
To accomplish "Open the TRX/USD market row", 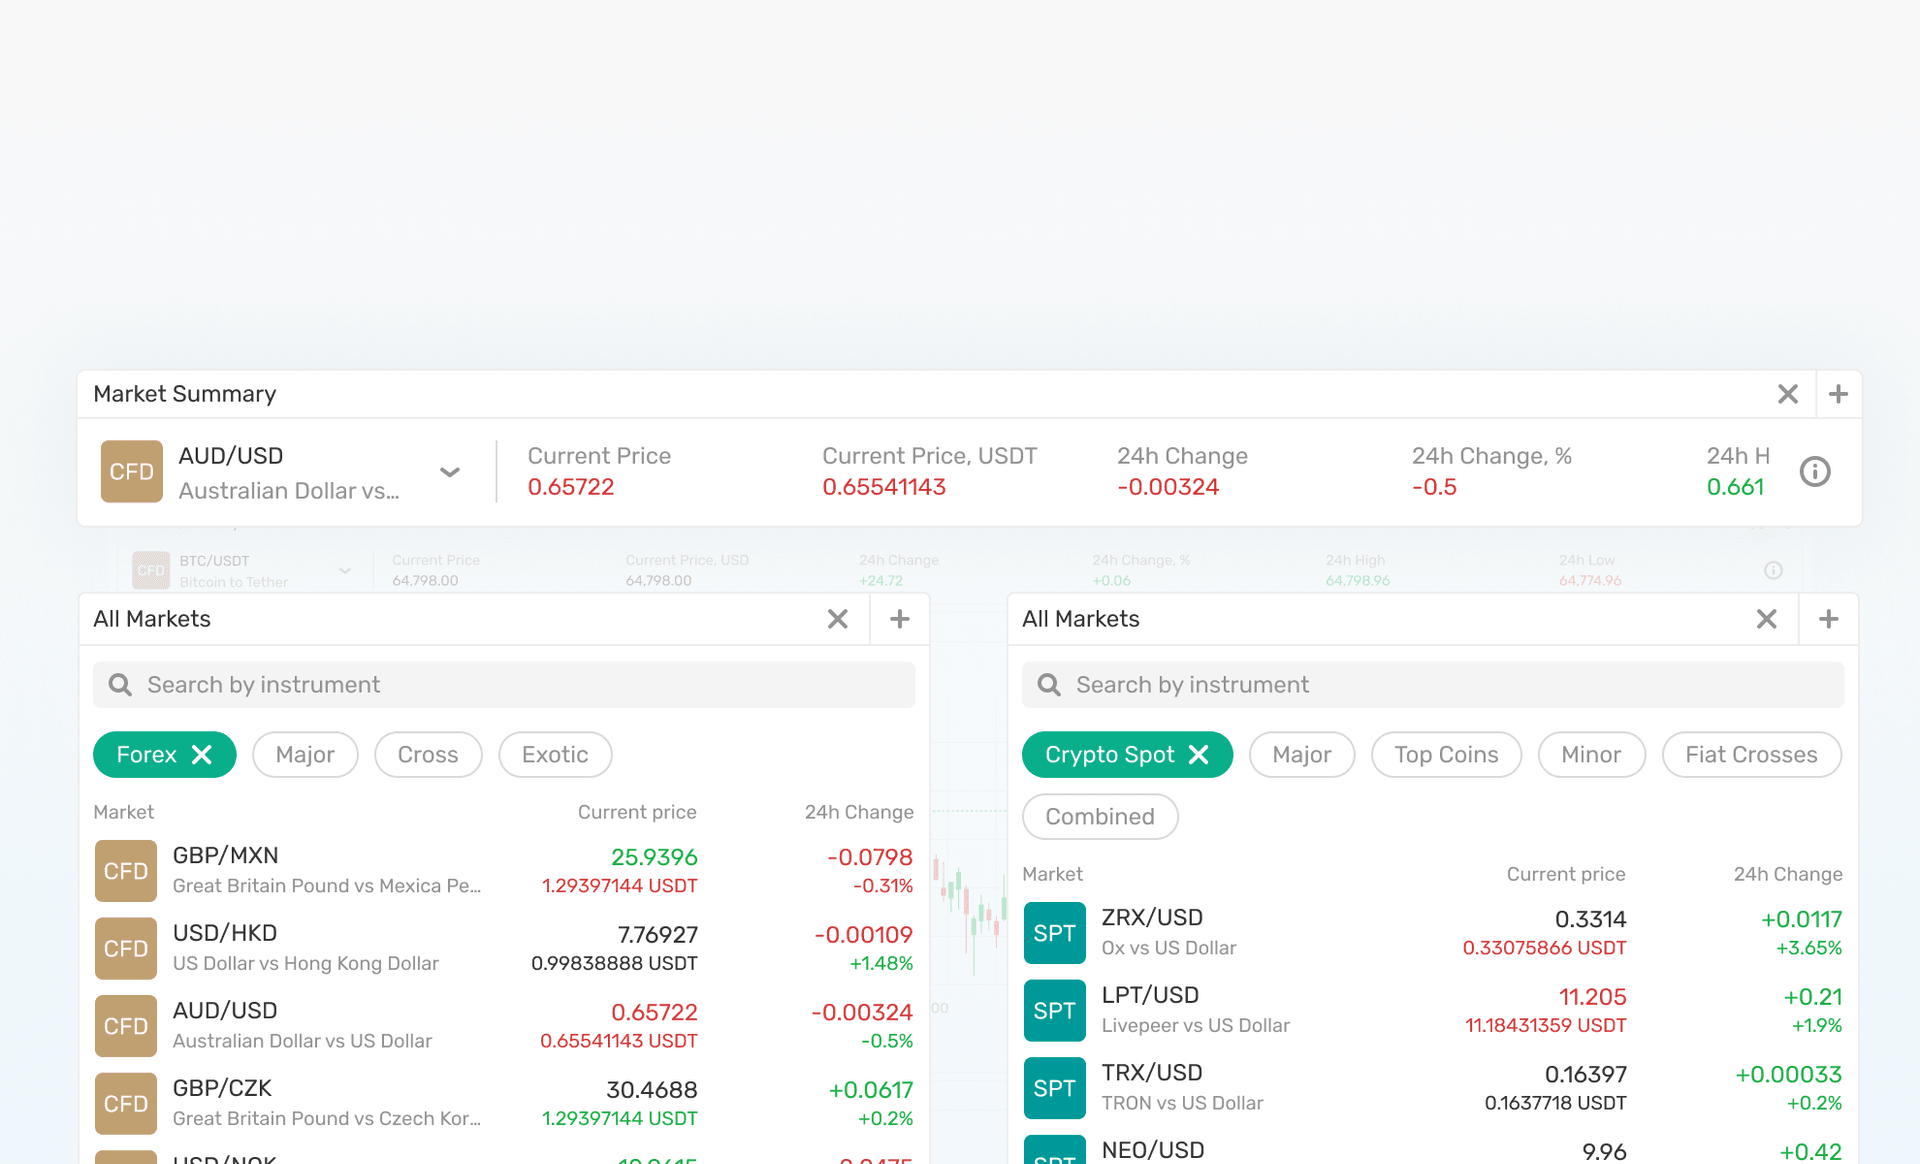I will click(x=1433, y=1088).
